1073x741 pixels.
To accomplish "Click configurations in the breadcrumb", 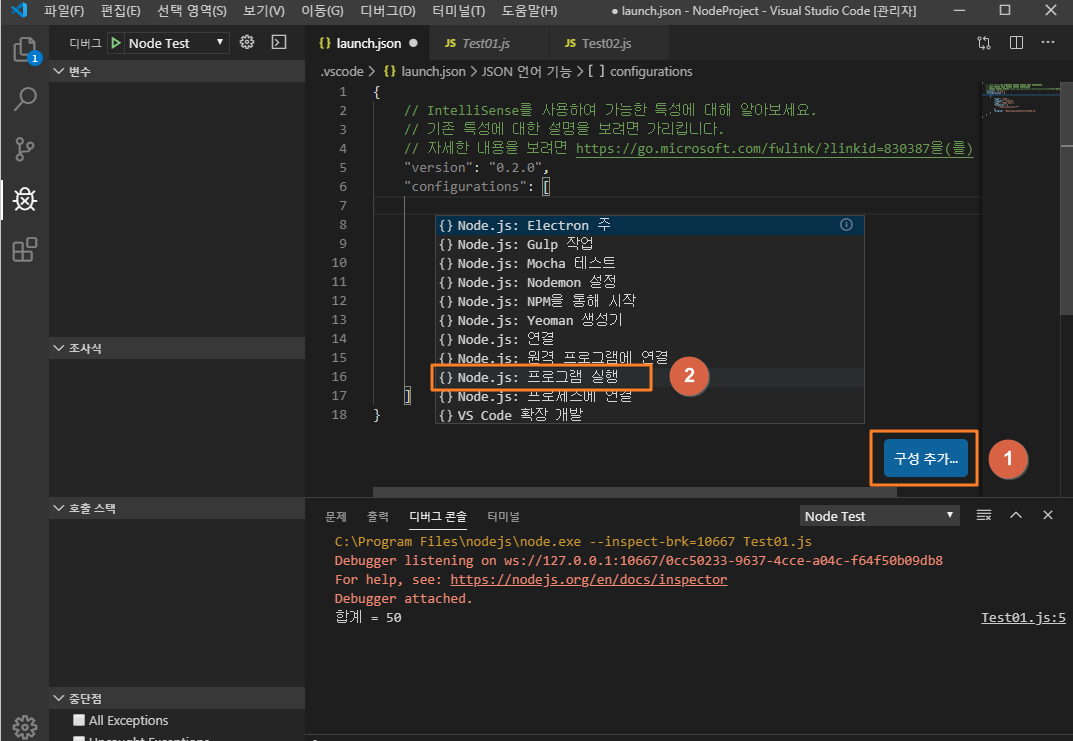I will pyautogui.click(x=650, y=71).
